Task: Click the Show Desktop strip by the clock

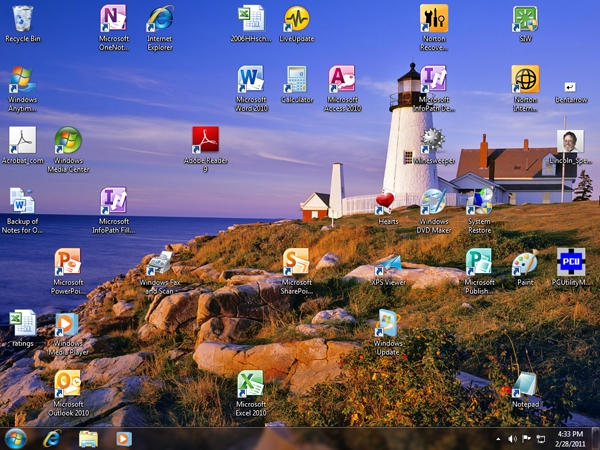Action: pos(595,439)
